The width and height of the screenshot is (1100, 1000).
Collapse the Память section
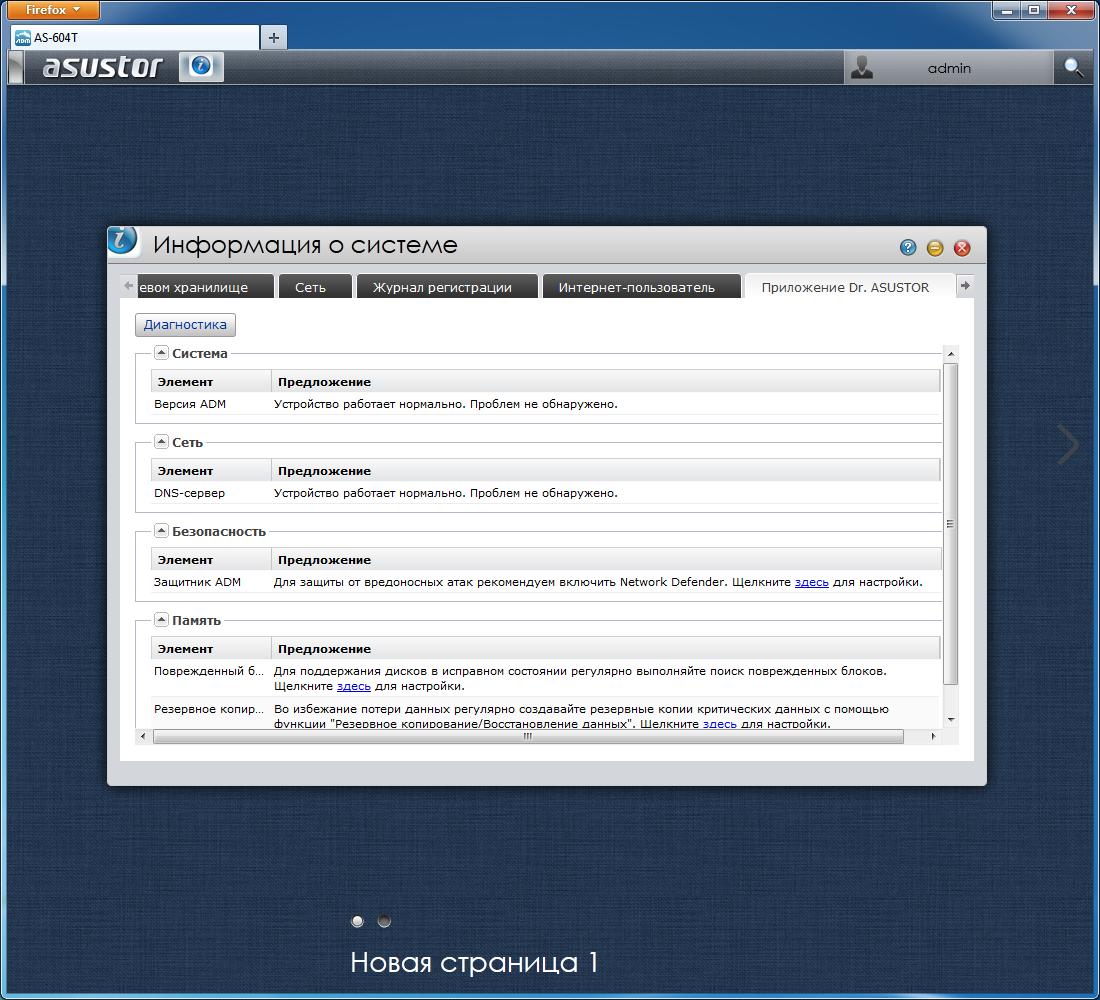[161, 620]
